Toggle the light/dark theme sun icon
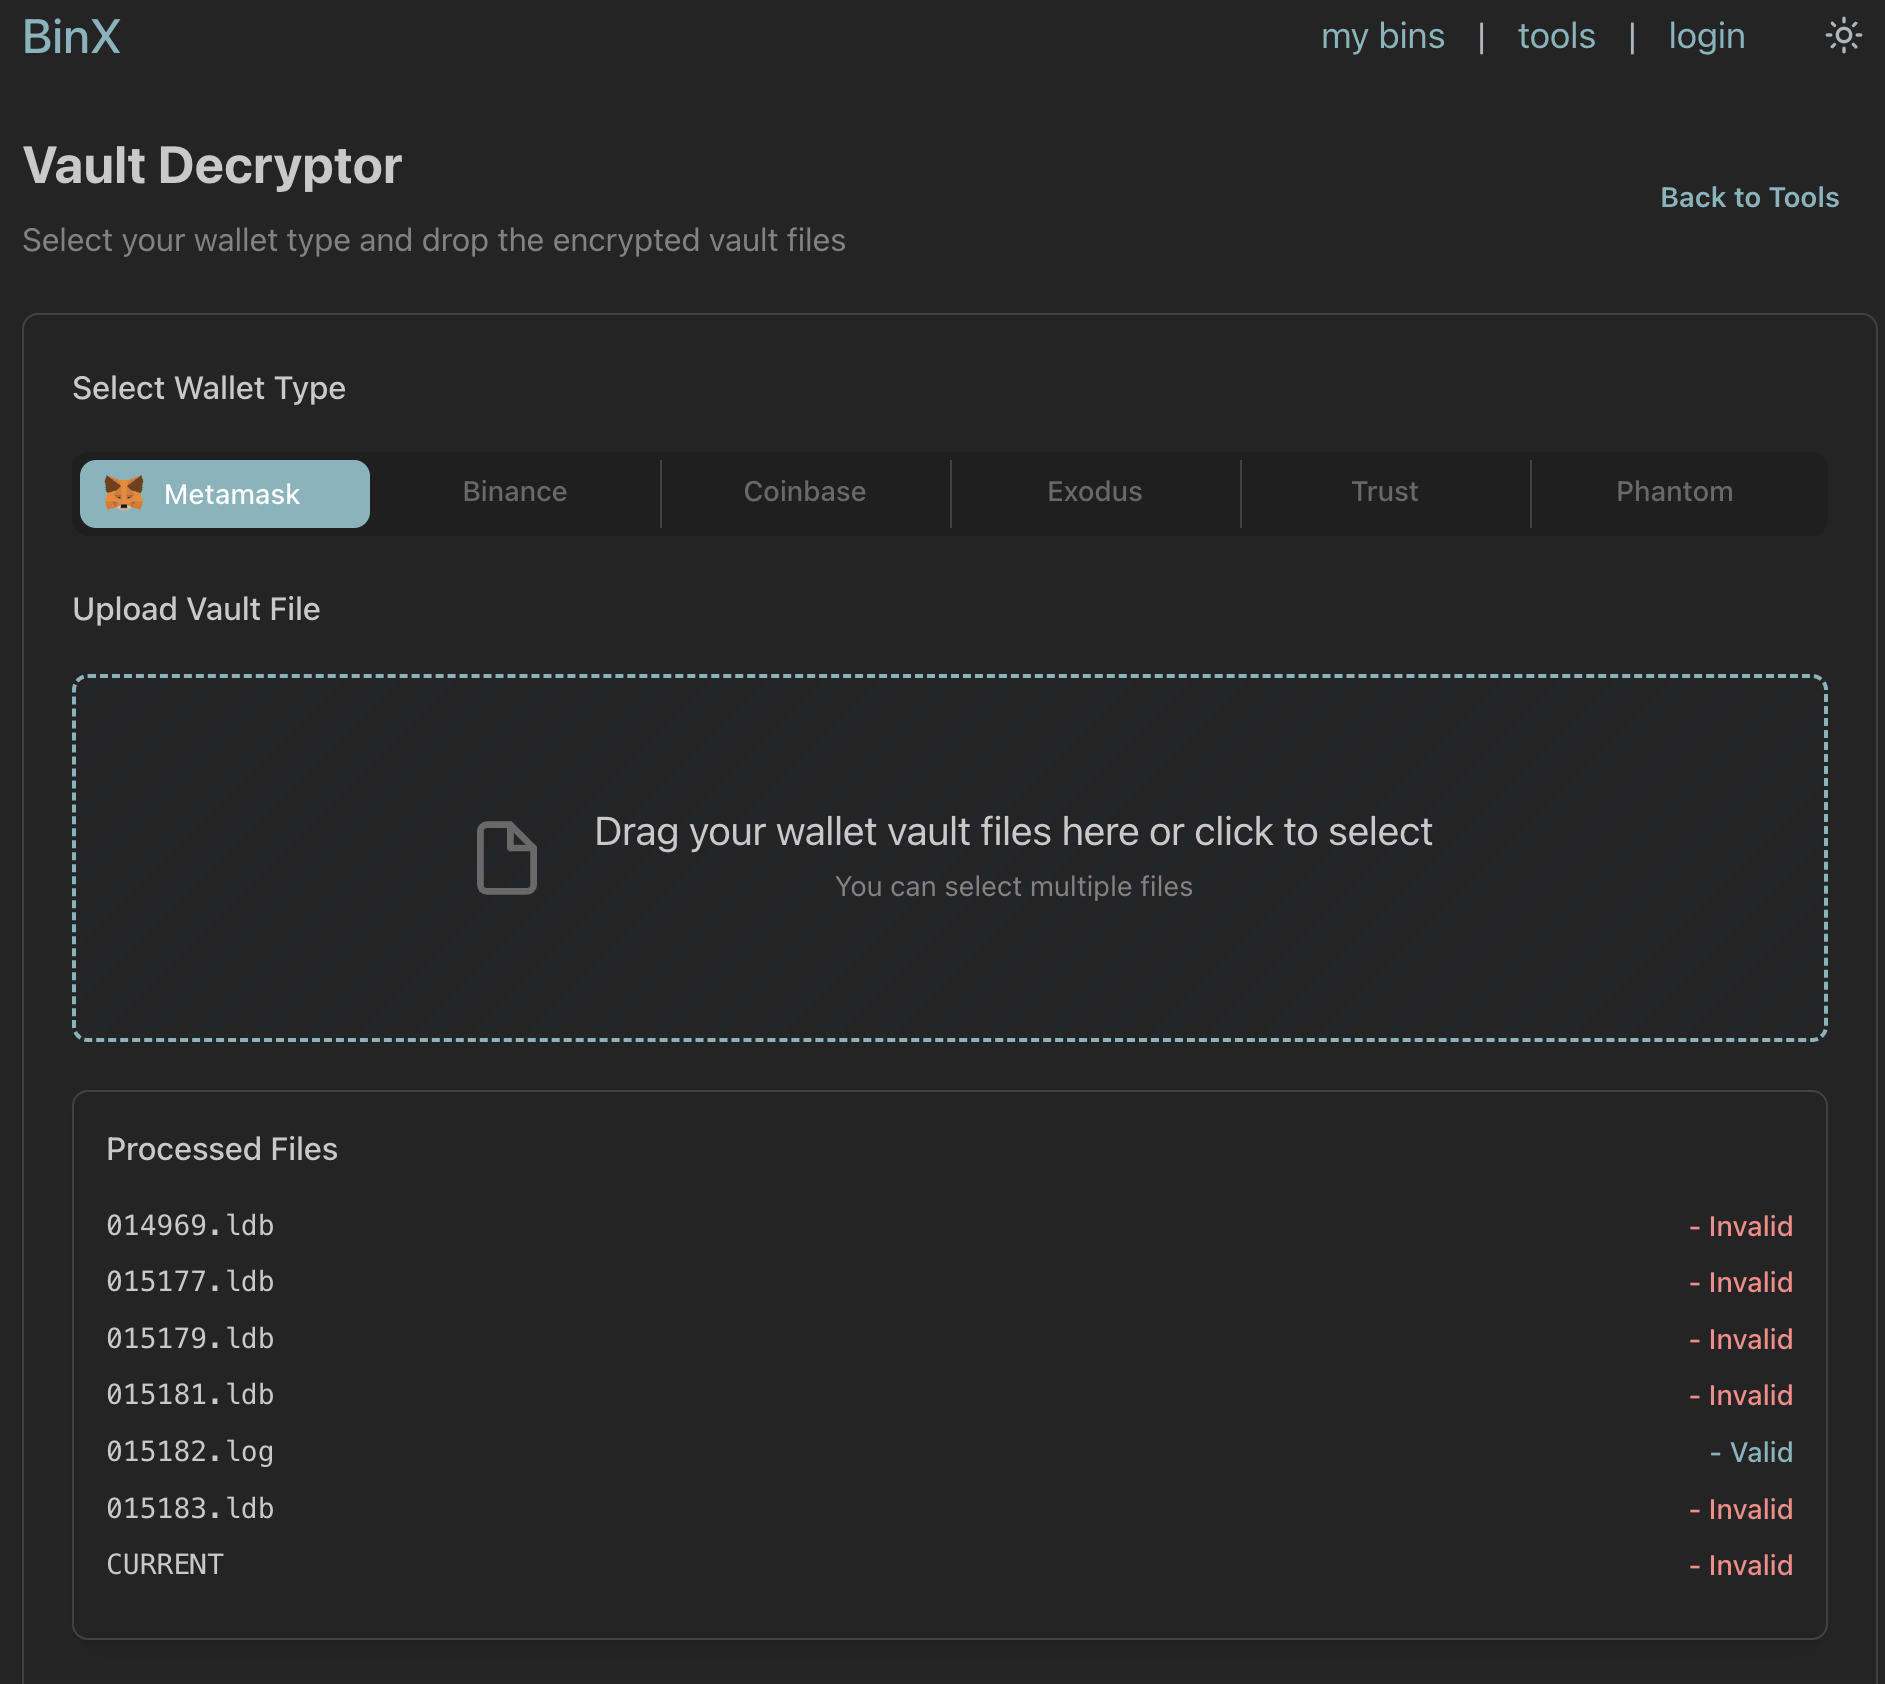This screenshot has width=1885, height=1684. pos(1843,36)
